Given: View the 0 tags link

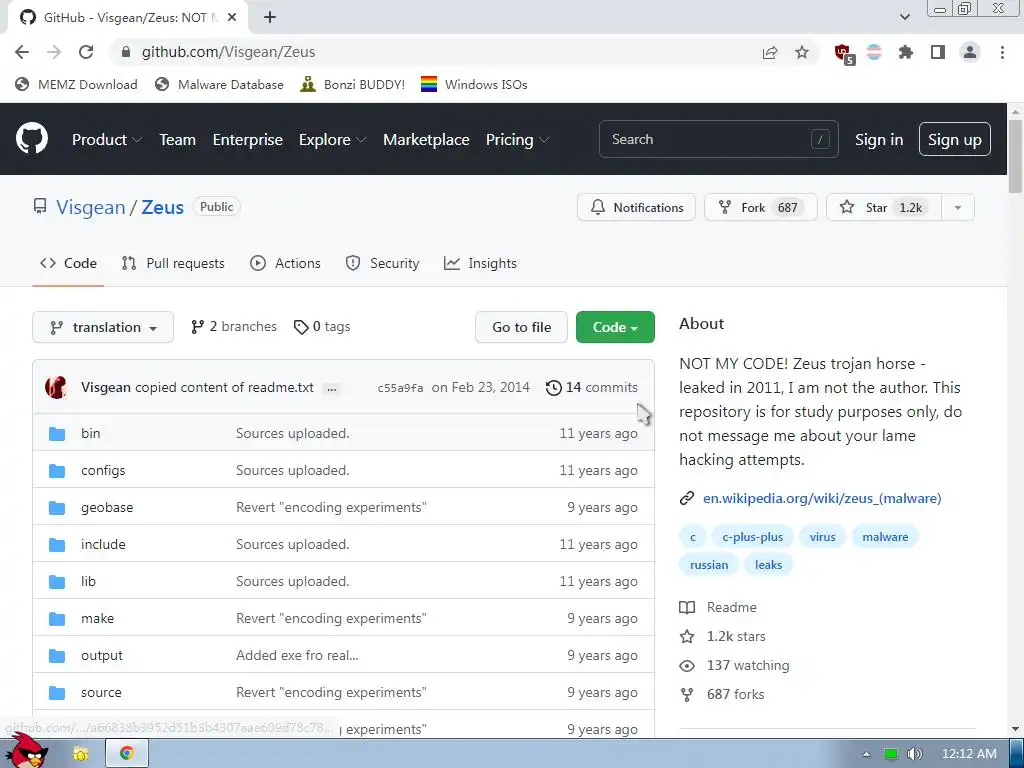Looking at the screenshot, I should [322, 327].
